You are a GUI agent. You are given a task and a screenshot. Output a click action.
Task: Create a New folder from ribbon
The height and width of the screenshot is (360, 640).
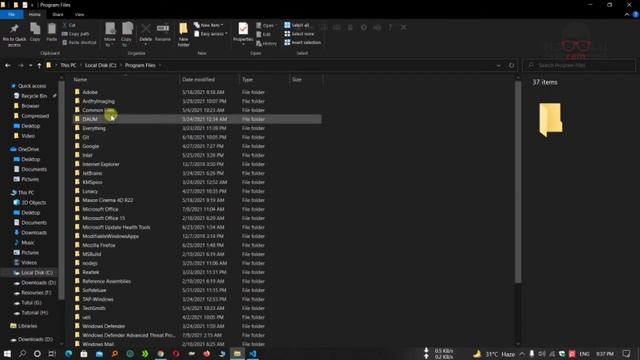(x=183, y=35)
